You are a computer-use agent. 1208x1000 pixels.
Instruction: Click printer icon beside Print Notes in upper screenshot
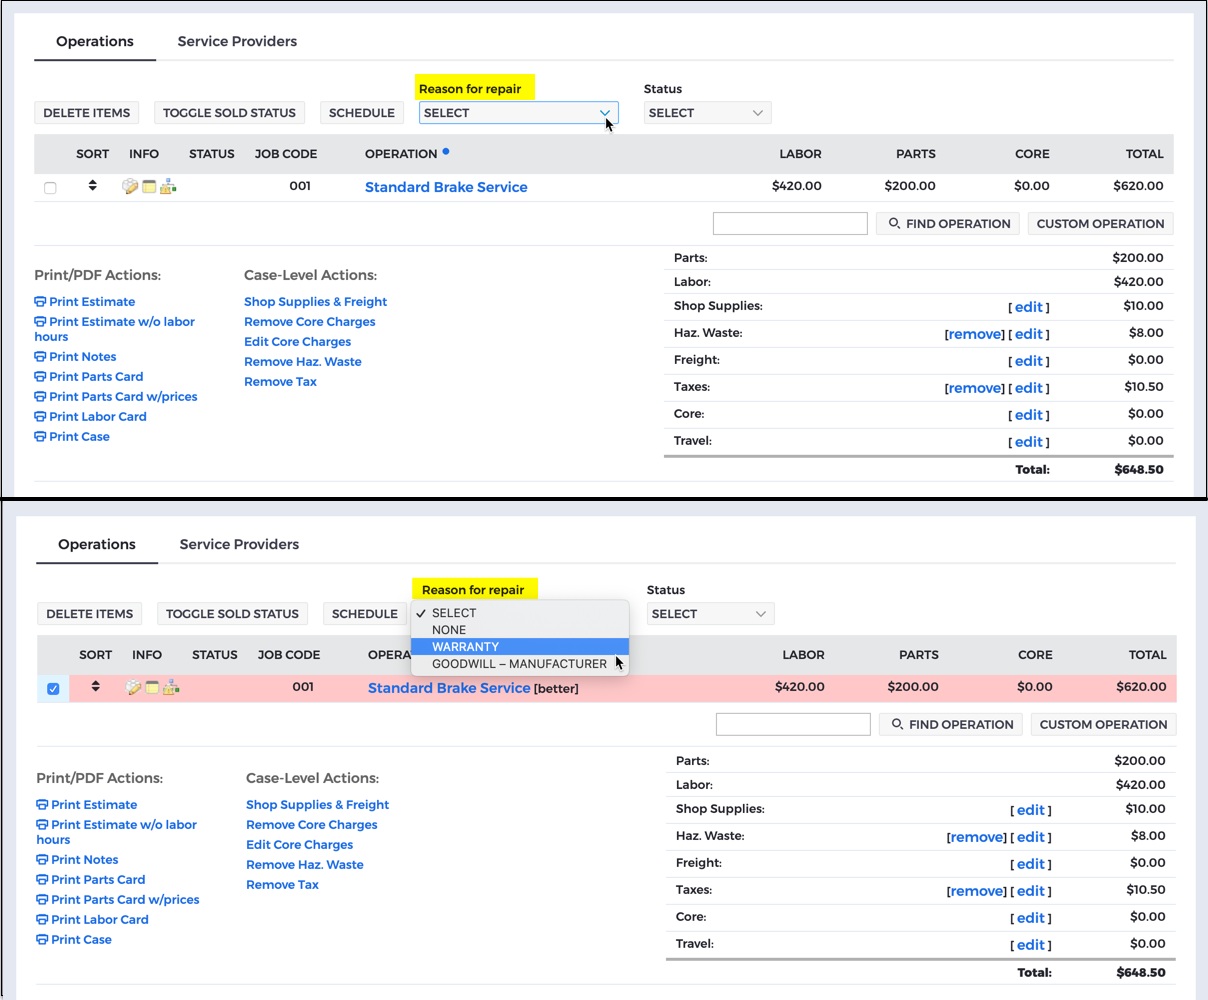pos(40,357)
